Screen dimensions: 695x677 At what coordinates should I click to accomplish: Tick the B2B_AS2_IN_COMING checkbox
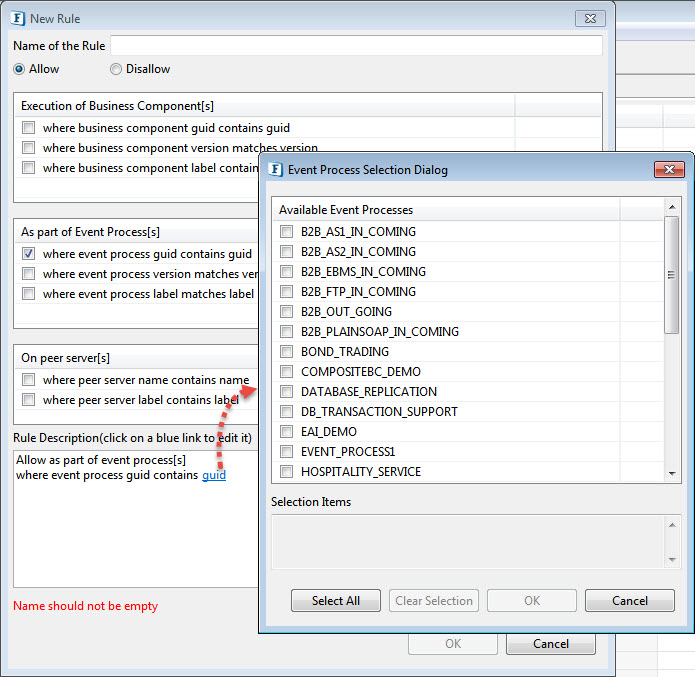point(286,251)
